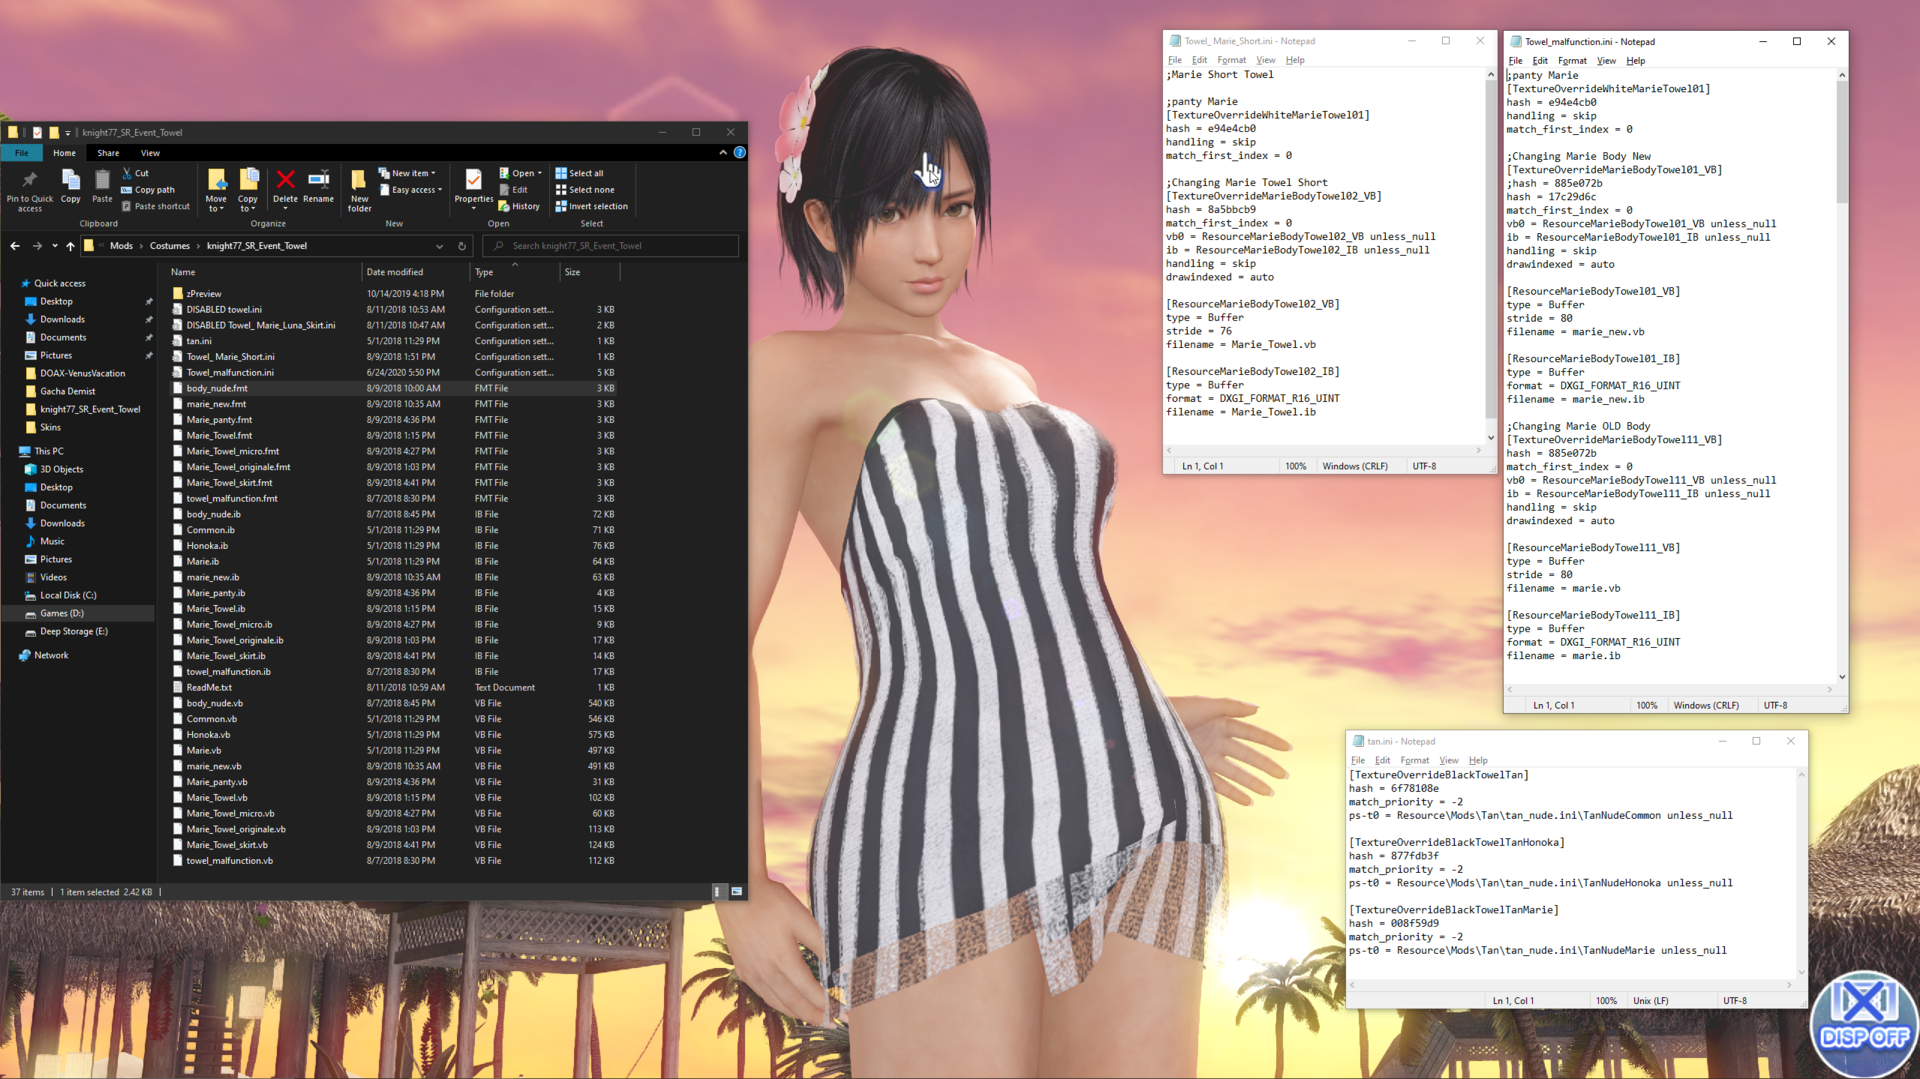Open the Move to dropdown

click(x=216, y=190)
